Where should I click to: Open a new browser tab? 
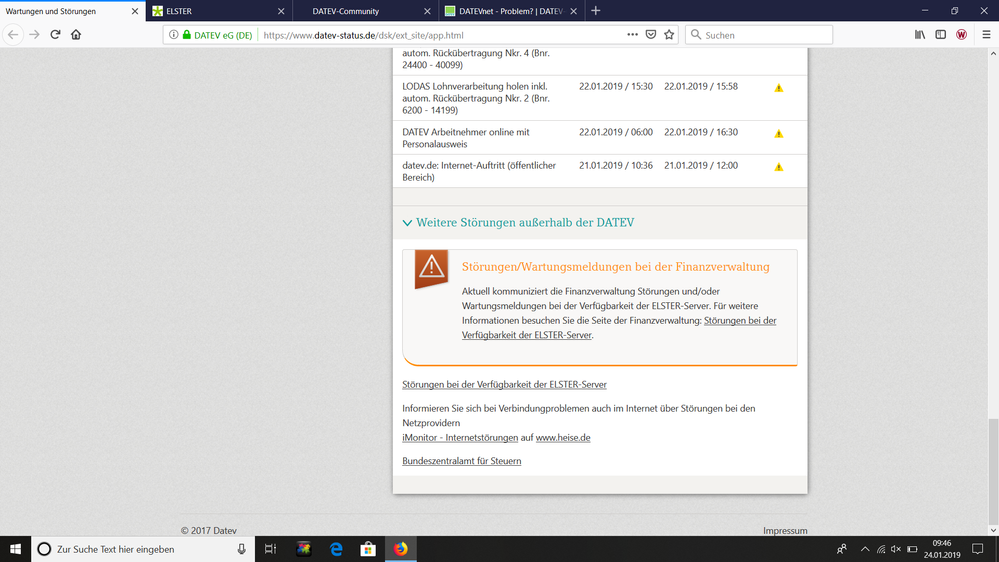coord(596,11)
